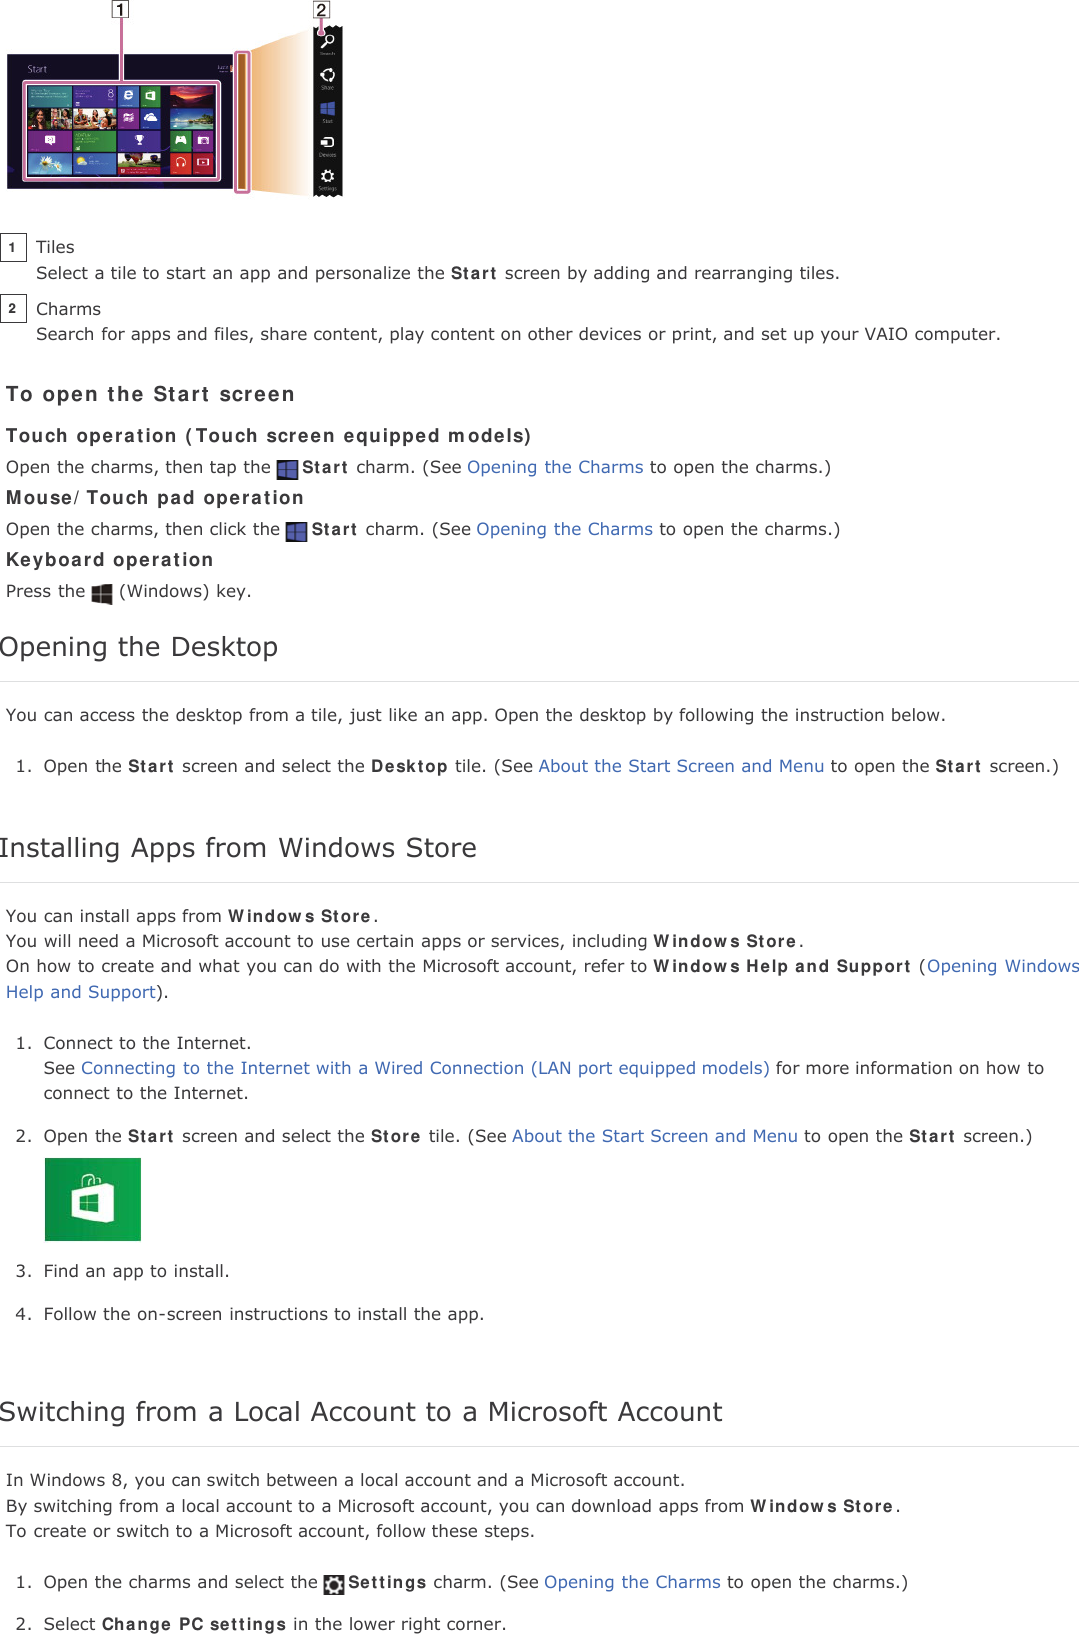Click the "Tiles" legend label
Viewport: 1079px width, 1634px height.
click(55, 247)
